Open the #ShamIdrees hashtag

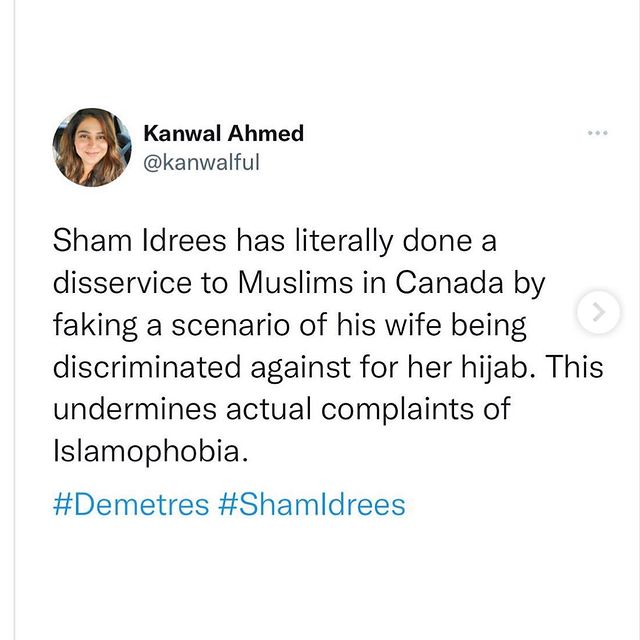(312, 505)
